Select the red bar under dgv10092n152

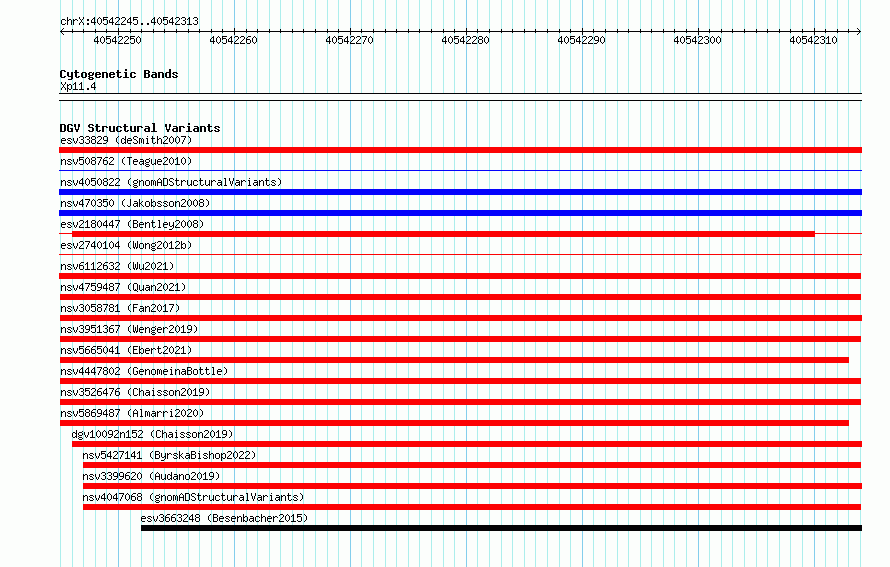467,444
